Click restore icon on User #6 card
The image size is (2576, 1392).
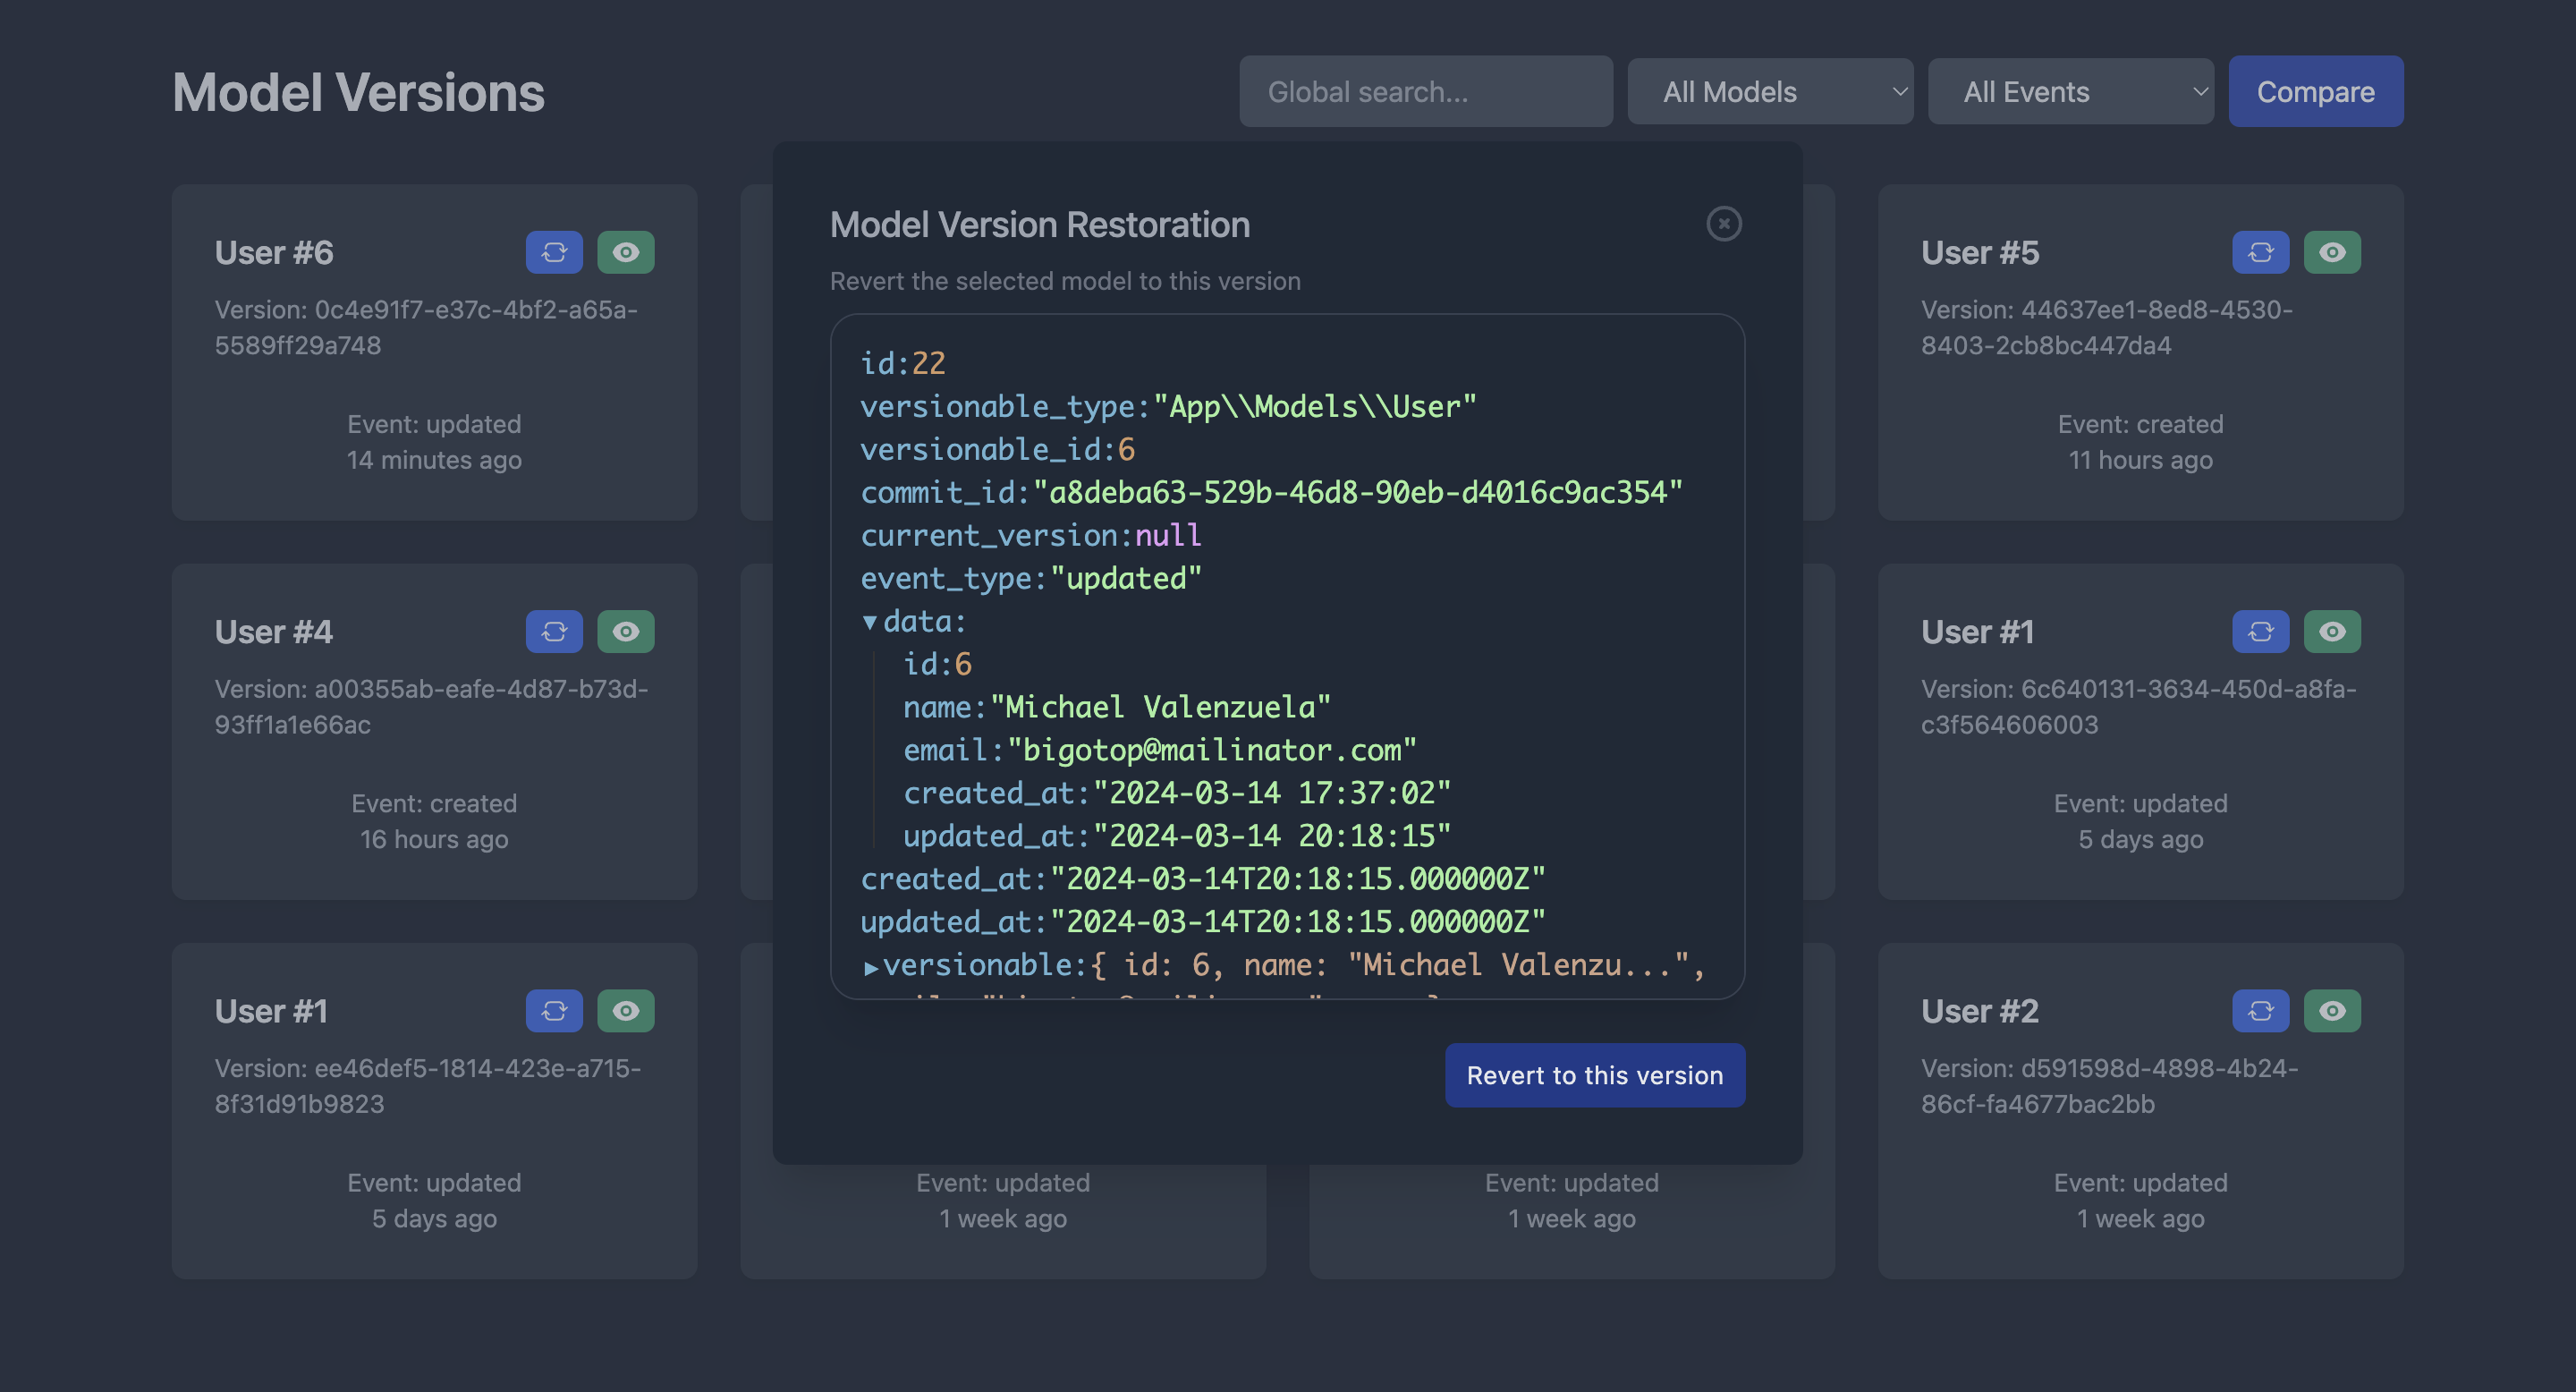point(554,252)
